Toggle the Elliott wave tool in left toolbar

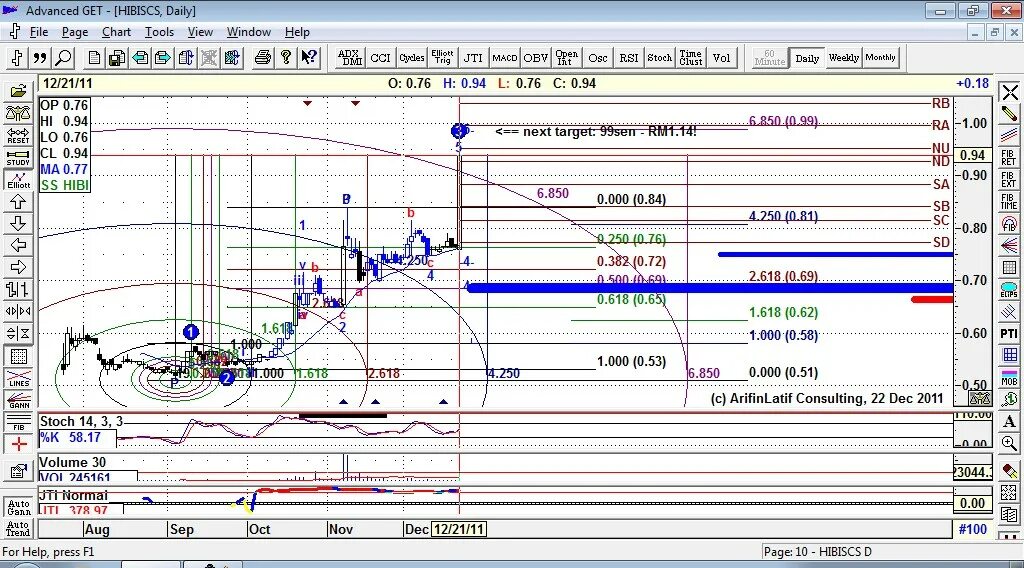(18, 180)
